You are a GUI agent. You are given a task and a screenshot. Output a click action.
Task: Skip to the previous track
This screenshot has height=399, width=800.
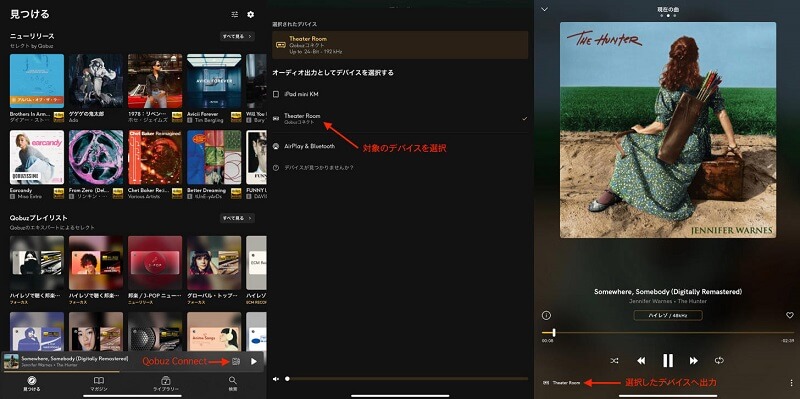(x=641, y=360)
